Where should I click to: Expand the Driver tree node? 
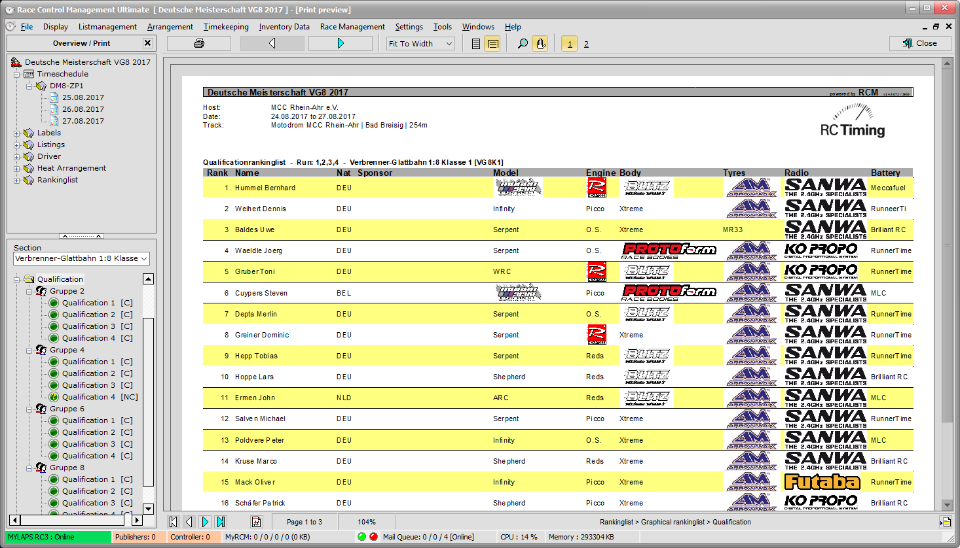(x=17, y=157)
